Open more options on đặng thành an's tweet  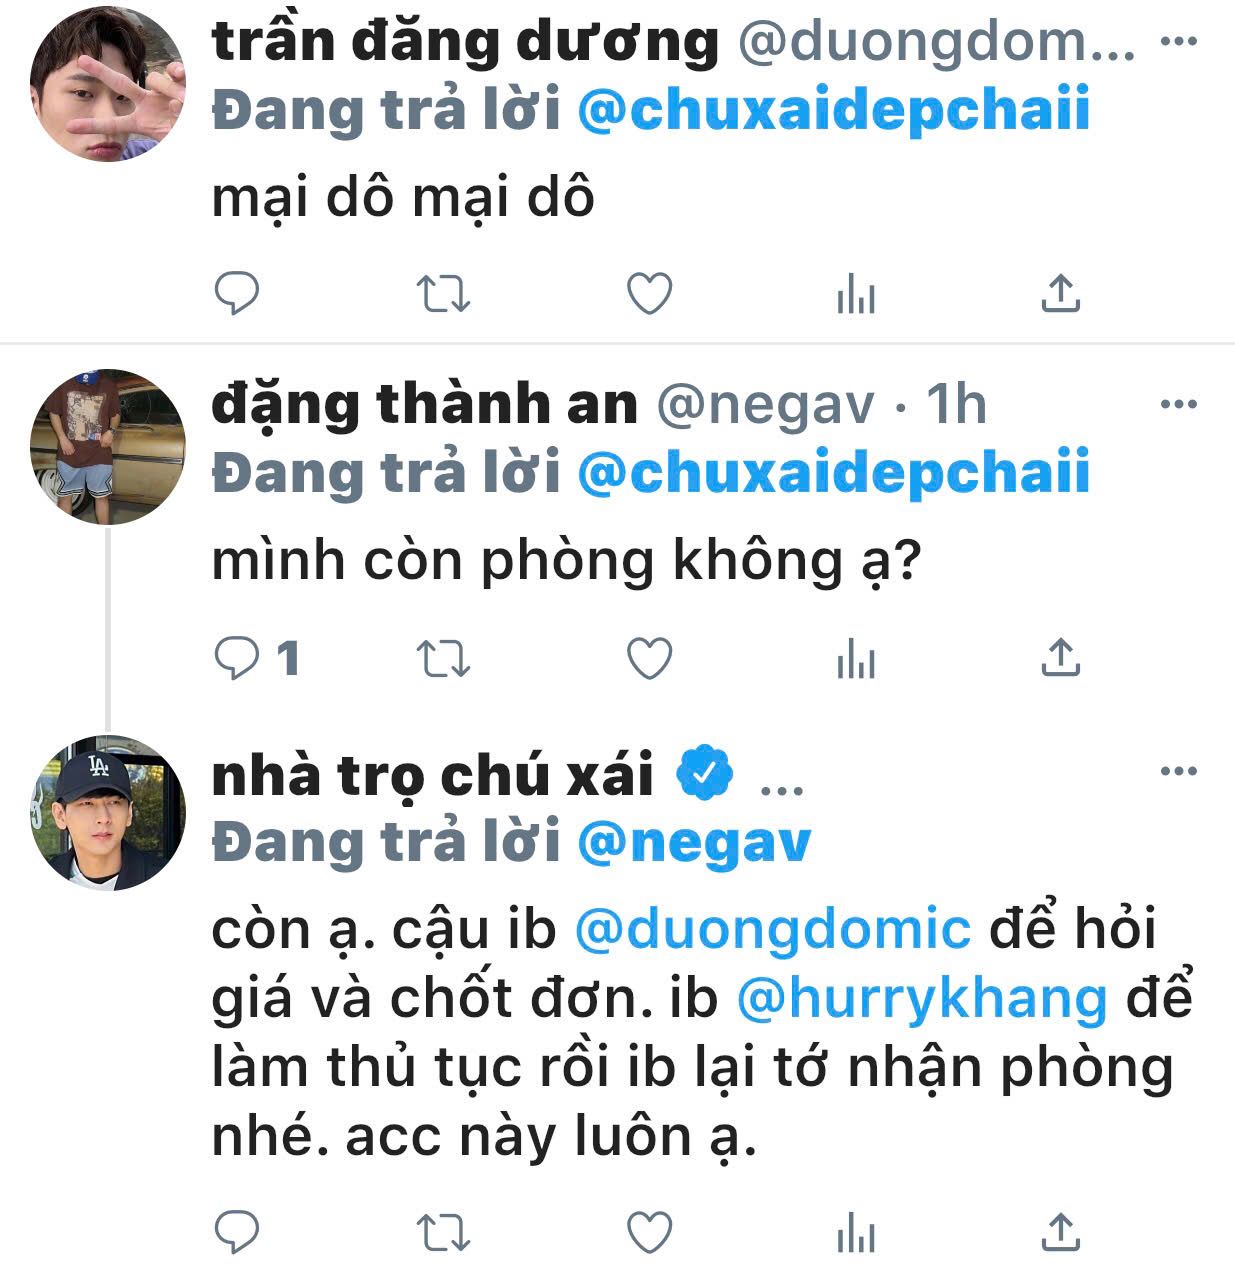point(1178,405)
